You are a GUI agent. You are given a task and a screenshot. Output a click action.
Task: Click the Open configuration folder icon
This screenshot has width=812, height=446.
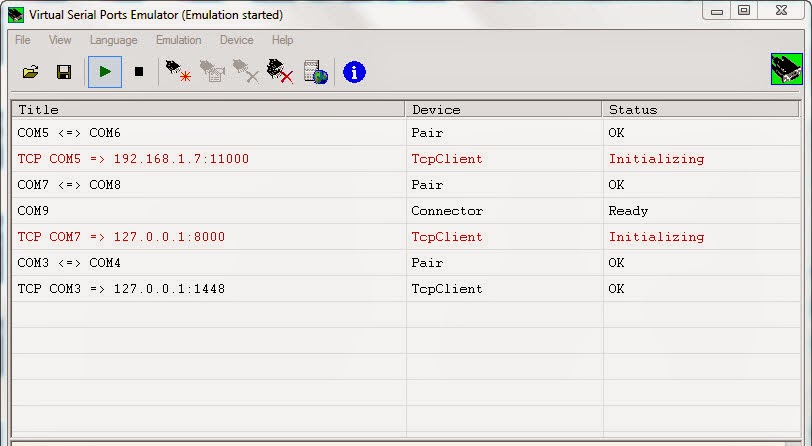31,72
